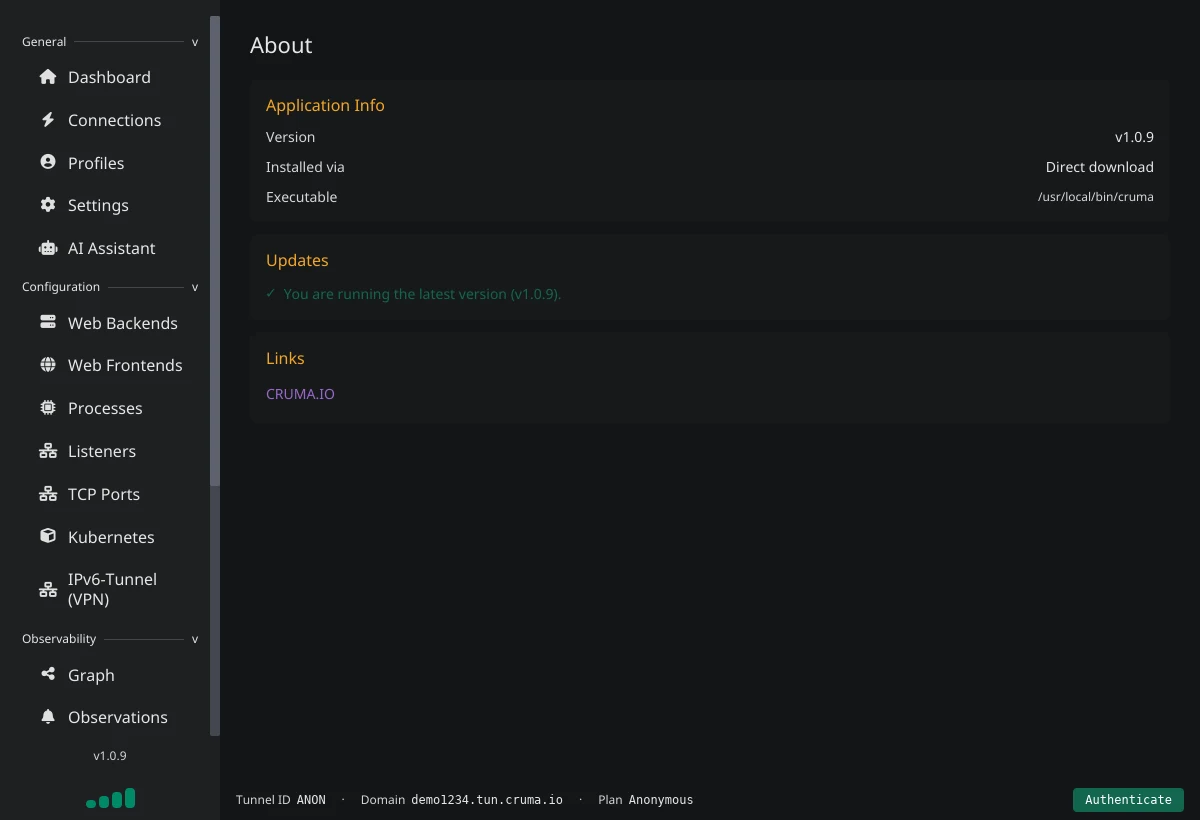This screenshot has width=1200, height=820.
Task: Click the Listeners network icon
Action: pyautogui.click(x=48, y=451)
